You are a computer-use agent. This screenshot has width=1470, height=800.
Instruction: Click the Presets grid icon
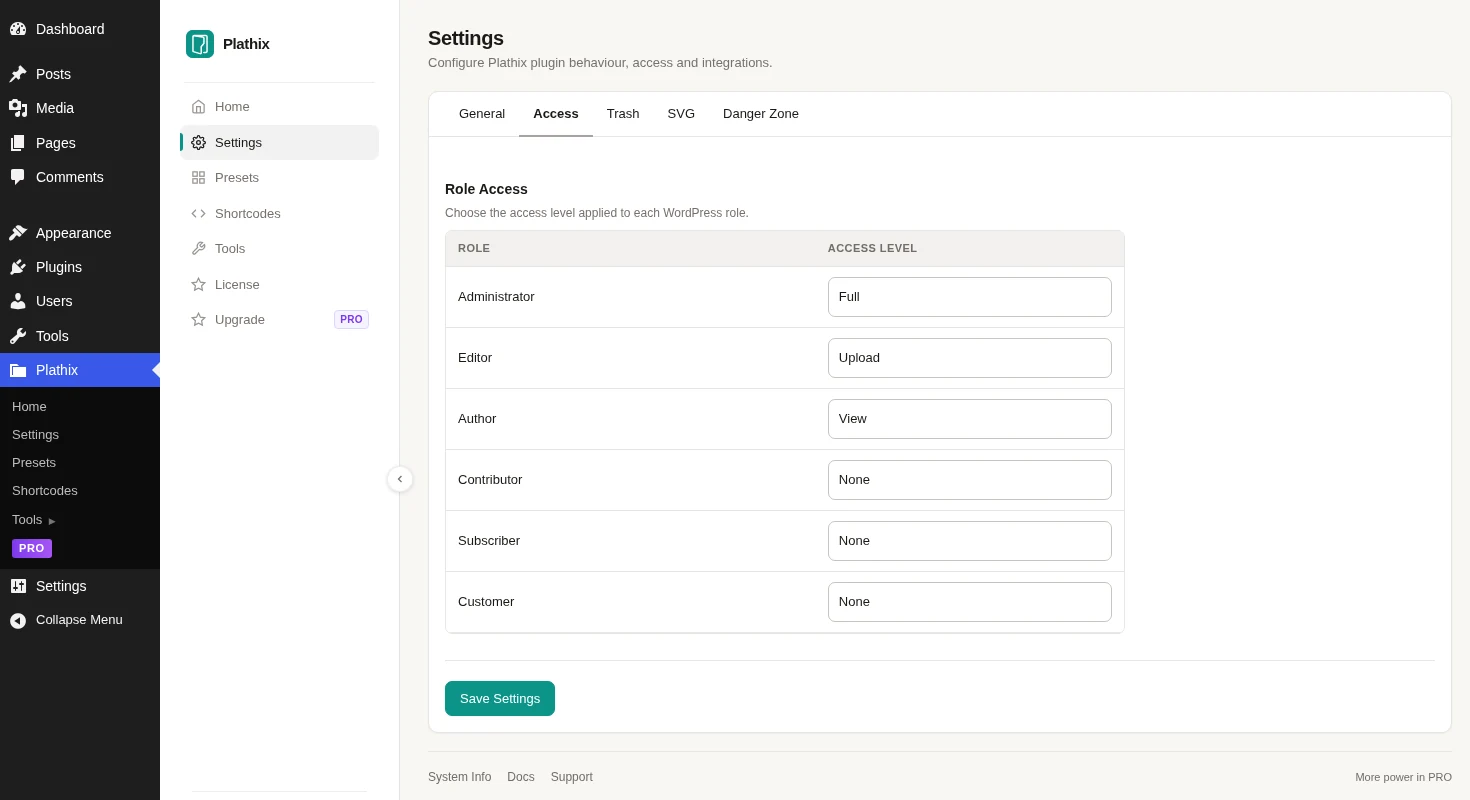[x=198, y=178]
